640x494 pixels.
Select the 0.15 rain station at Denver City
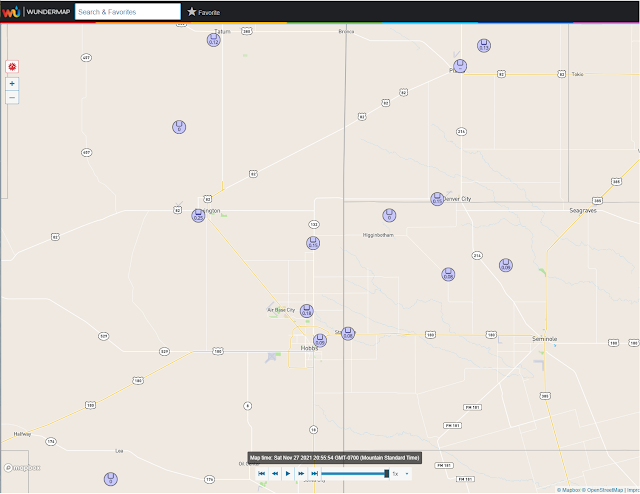coord(437,199)
